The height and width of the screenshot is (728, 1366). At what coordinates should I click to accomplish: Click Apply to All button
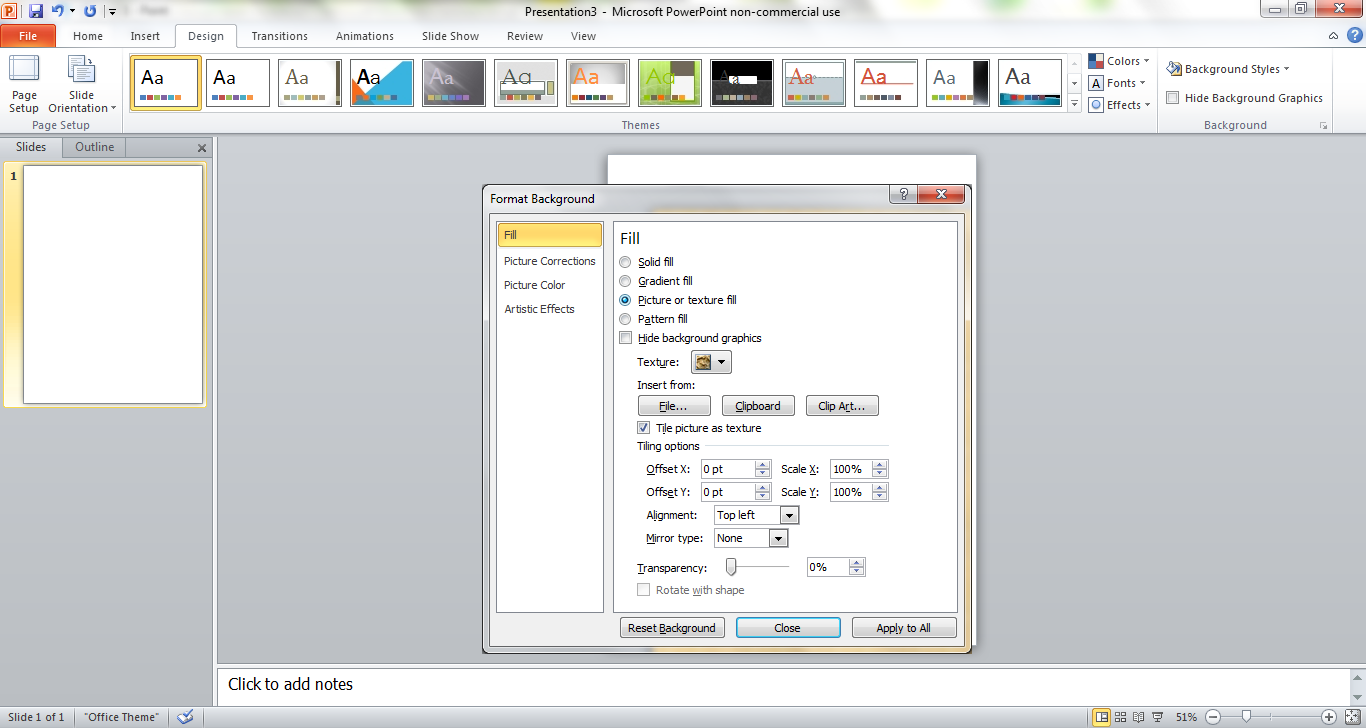click(904, 628)
